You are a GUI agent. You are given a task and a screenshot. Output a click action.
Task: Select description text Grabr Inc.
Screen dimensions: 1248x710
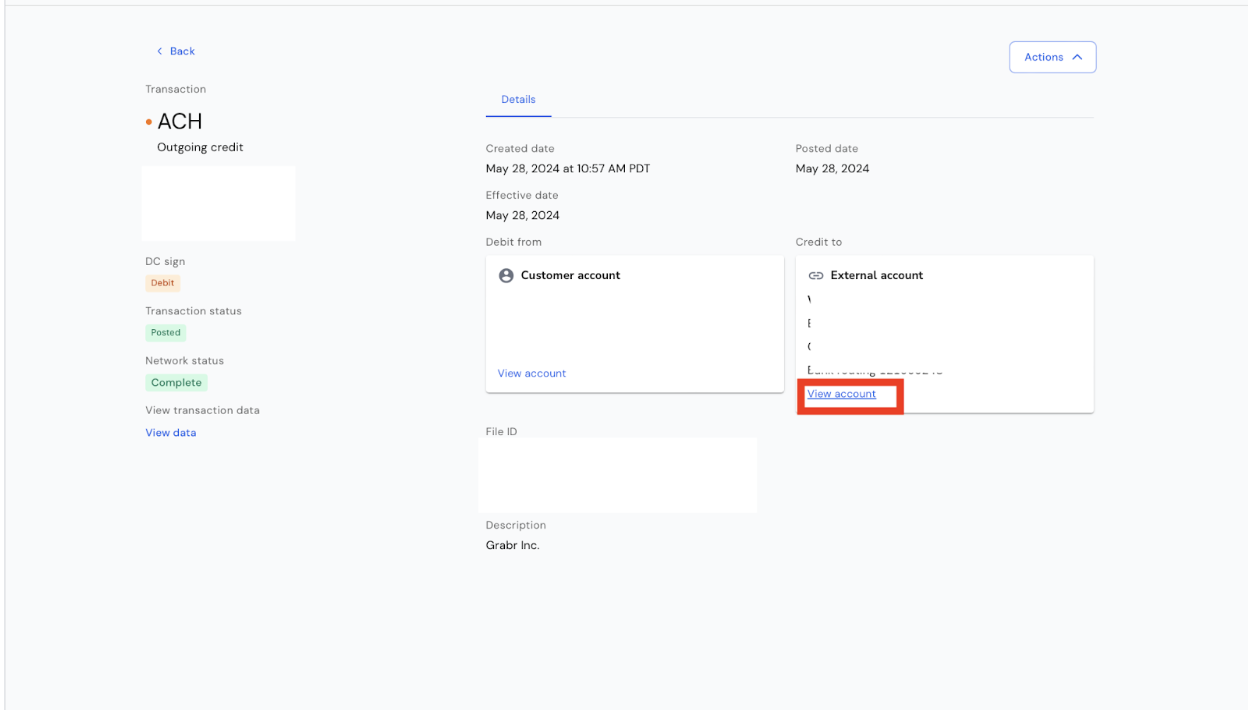point(513,545)
